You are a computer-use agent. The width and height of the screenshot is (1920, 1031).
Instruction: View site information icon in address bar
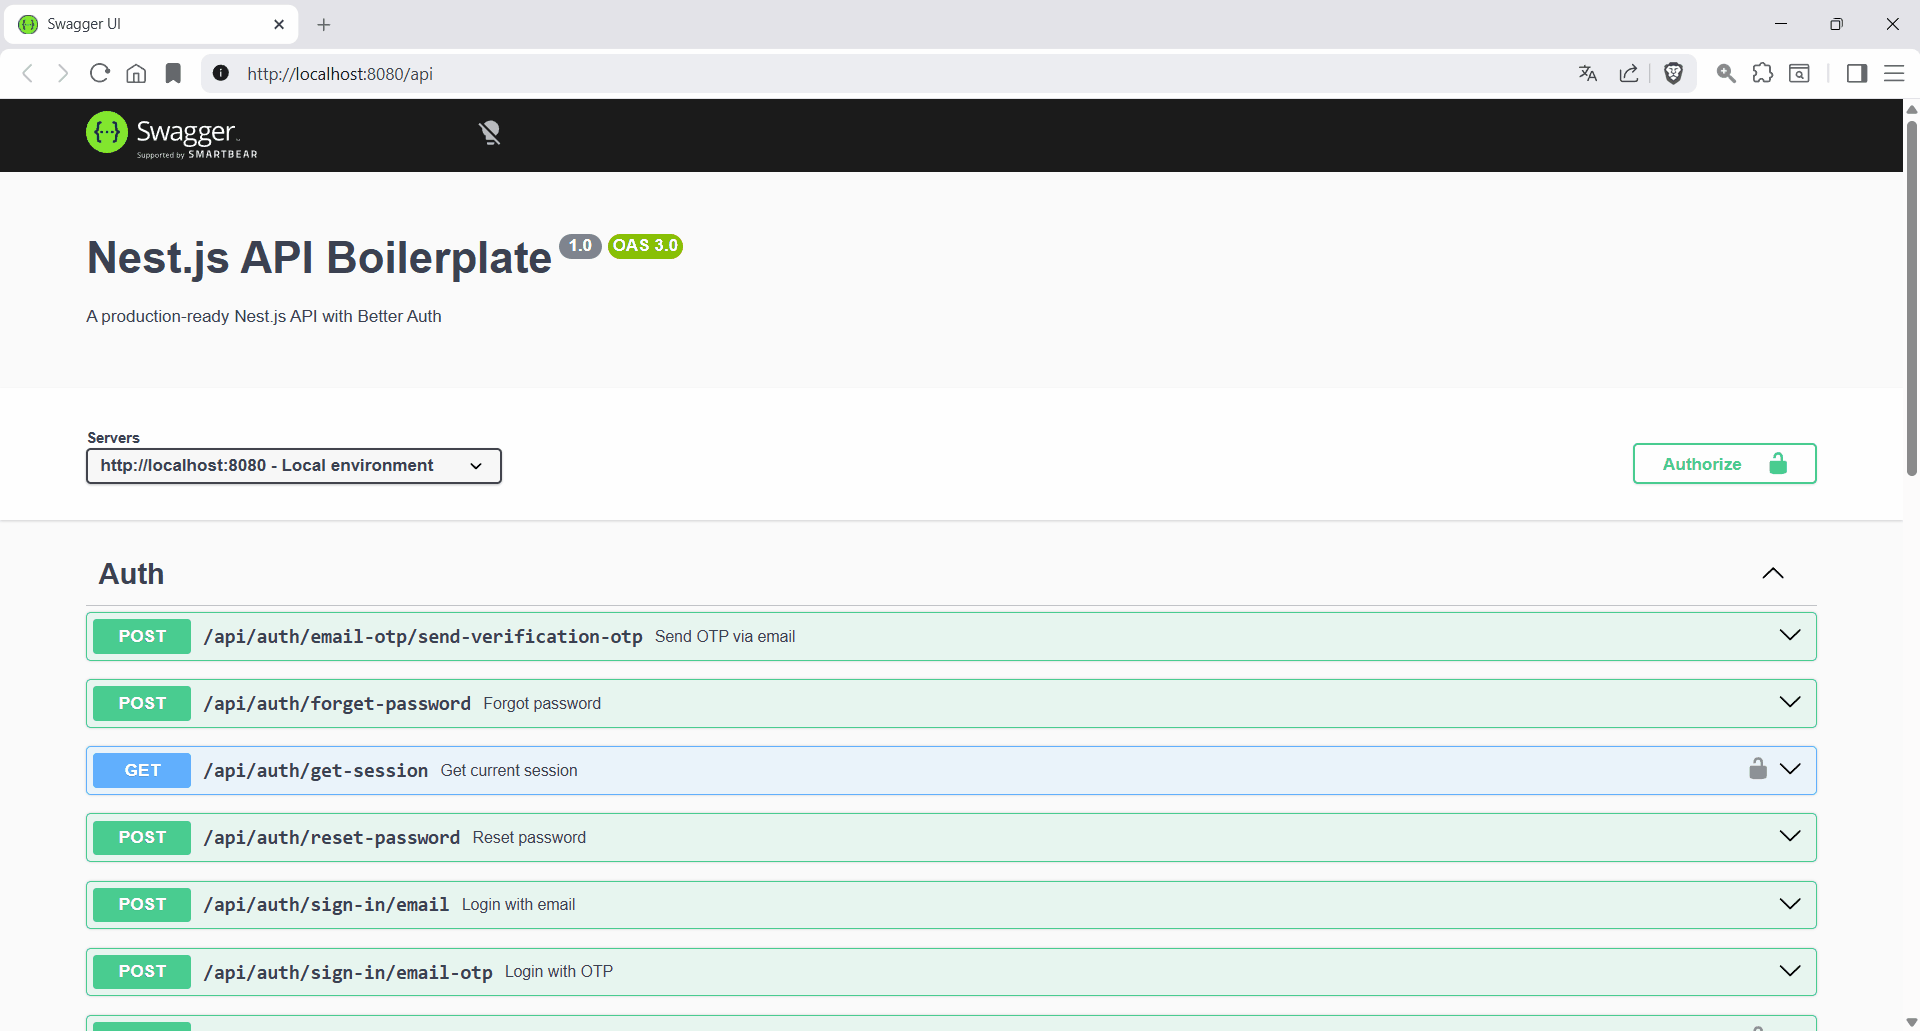coord(221,73)
